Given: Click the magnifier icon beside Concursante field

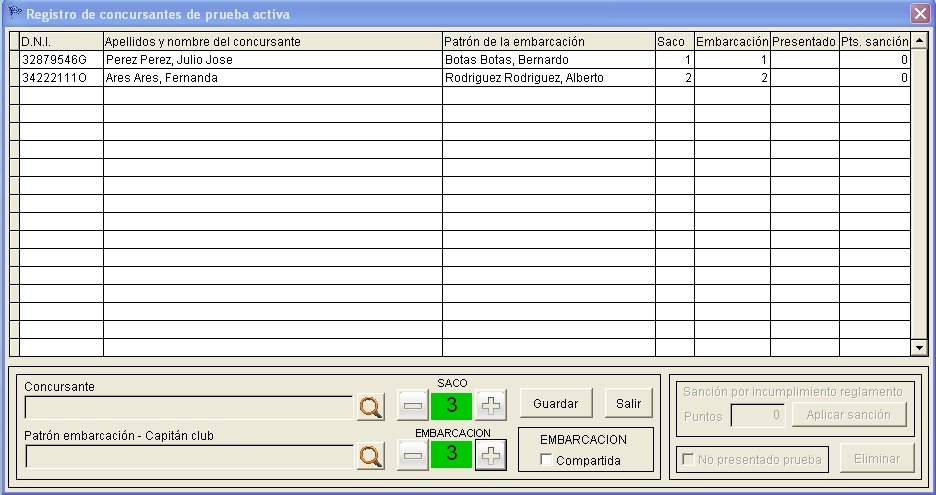Looking at the screenshot, I should 370,406.
